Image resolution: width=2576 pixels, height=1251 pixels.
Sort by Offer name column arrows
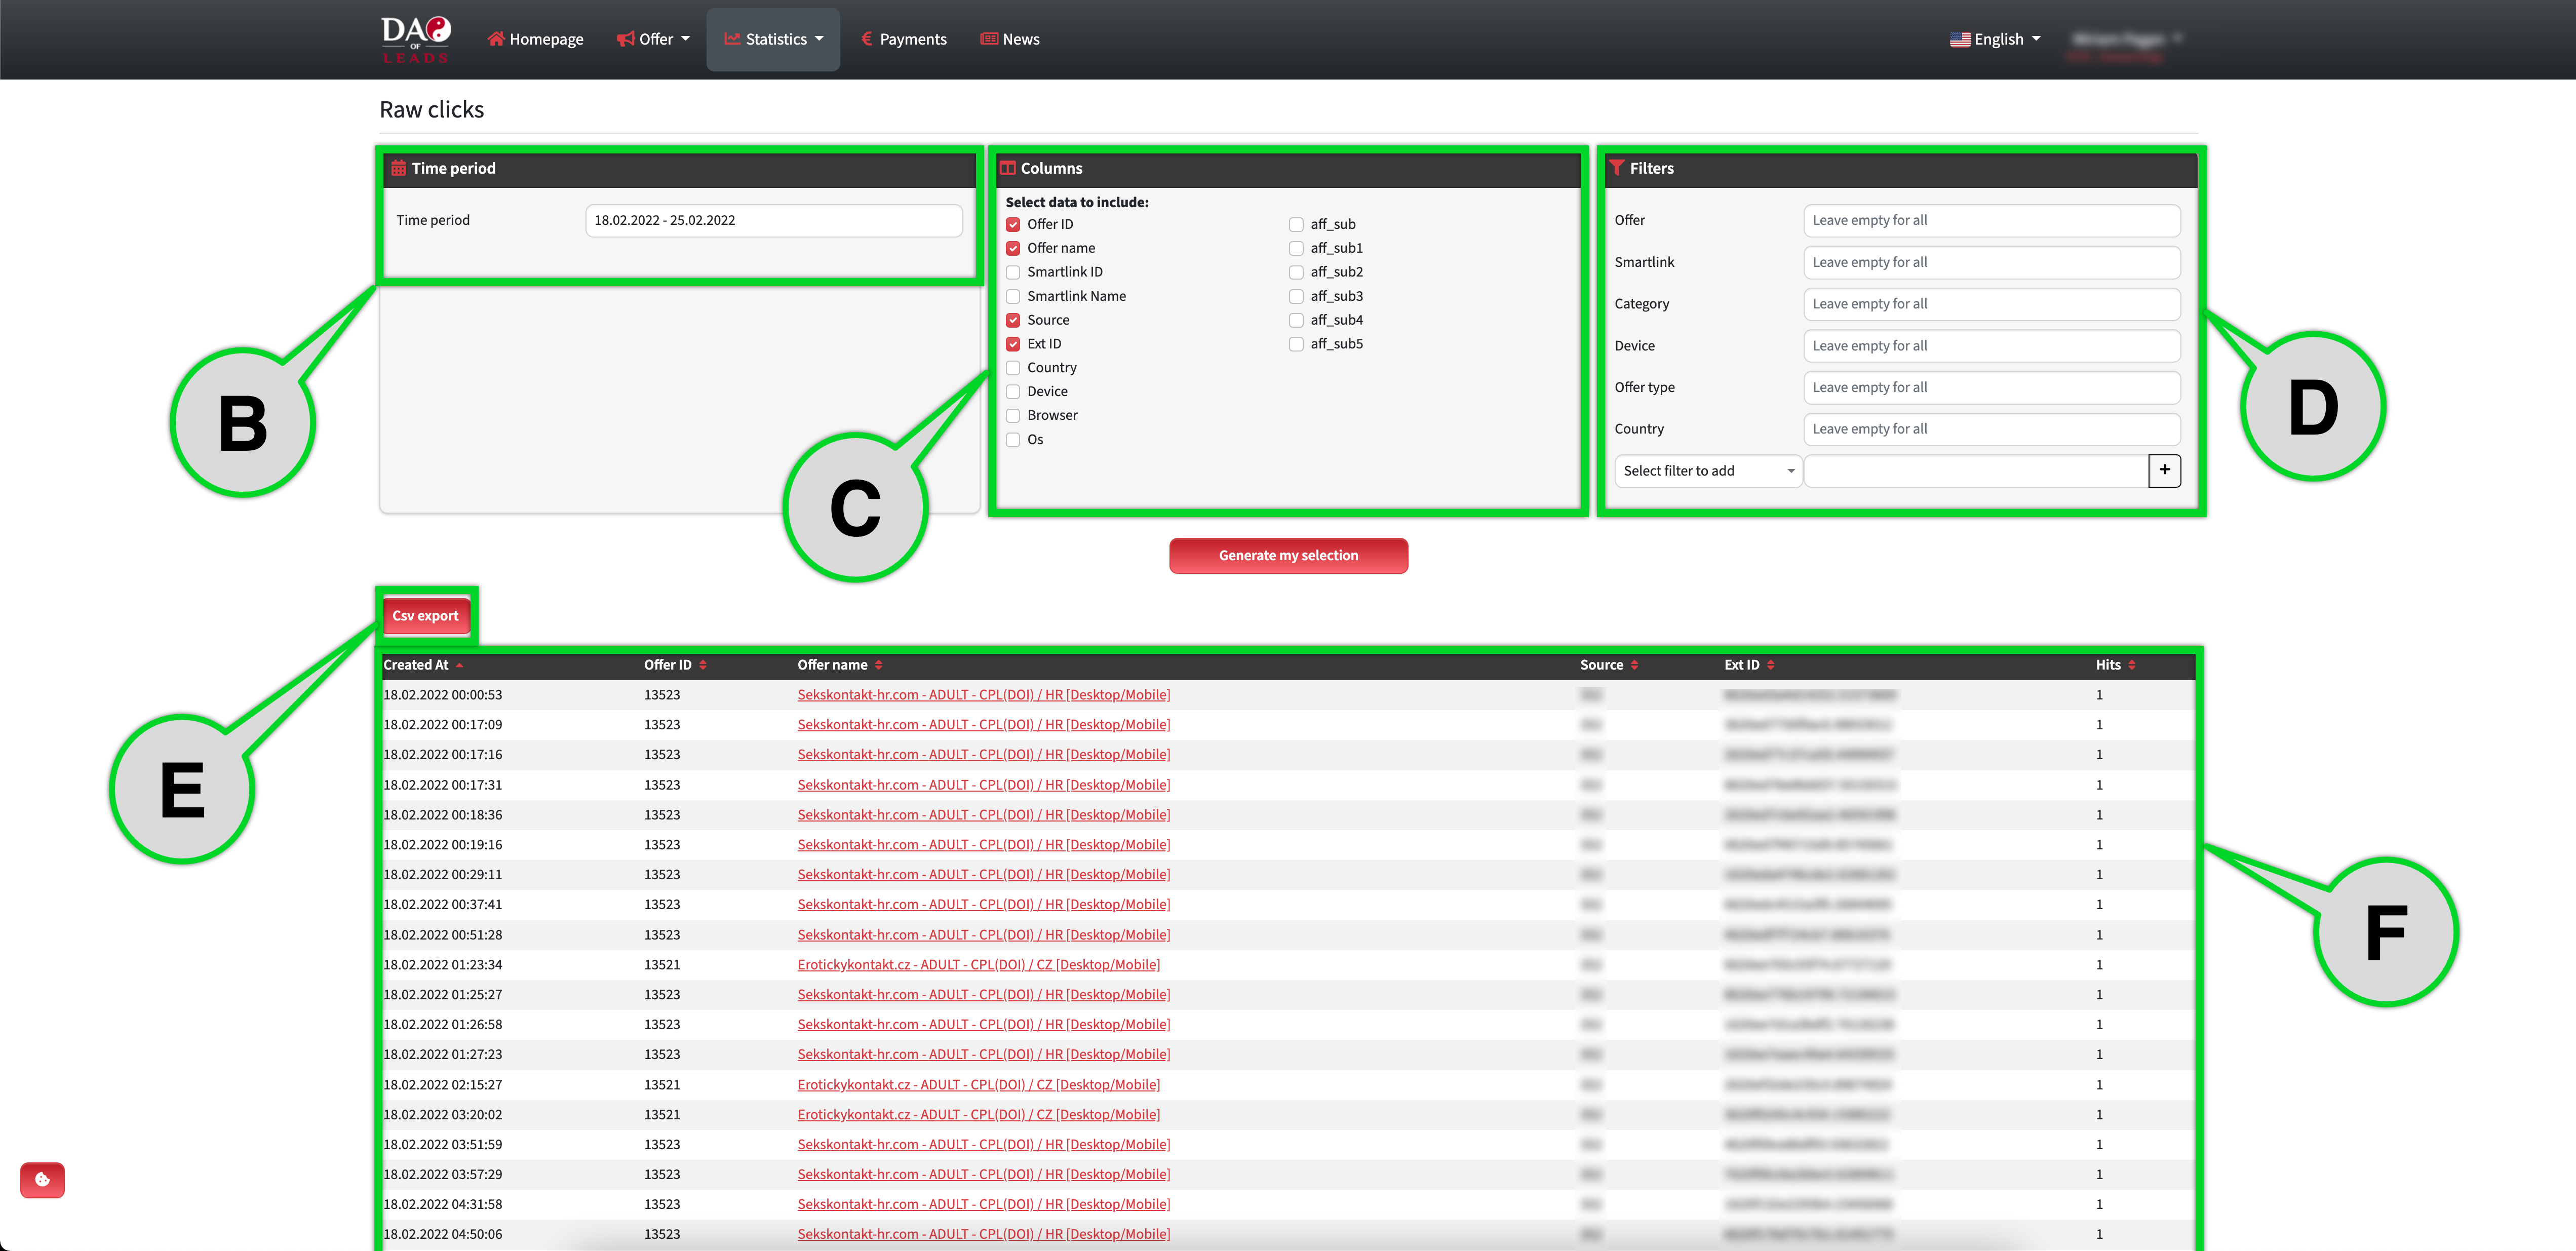pos(878,665)
